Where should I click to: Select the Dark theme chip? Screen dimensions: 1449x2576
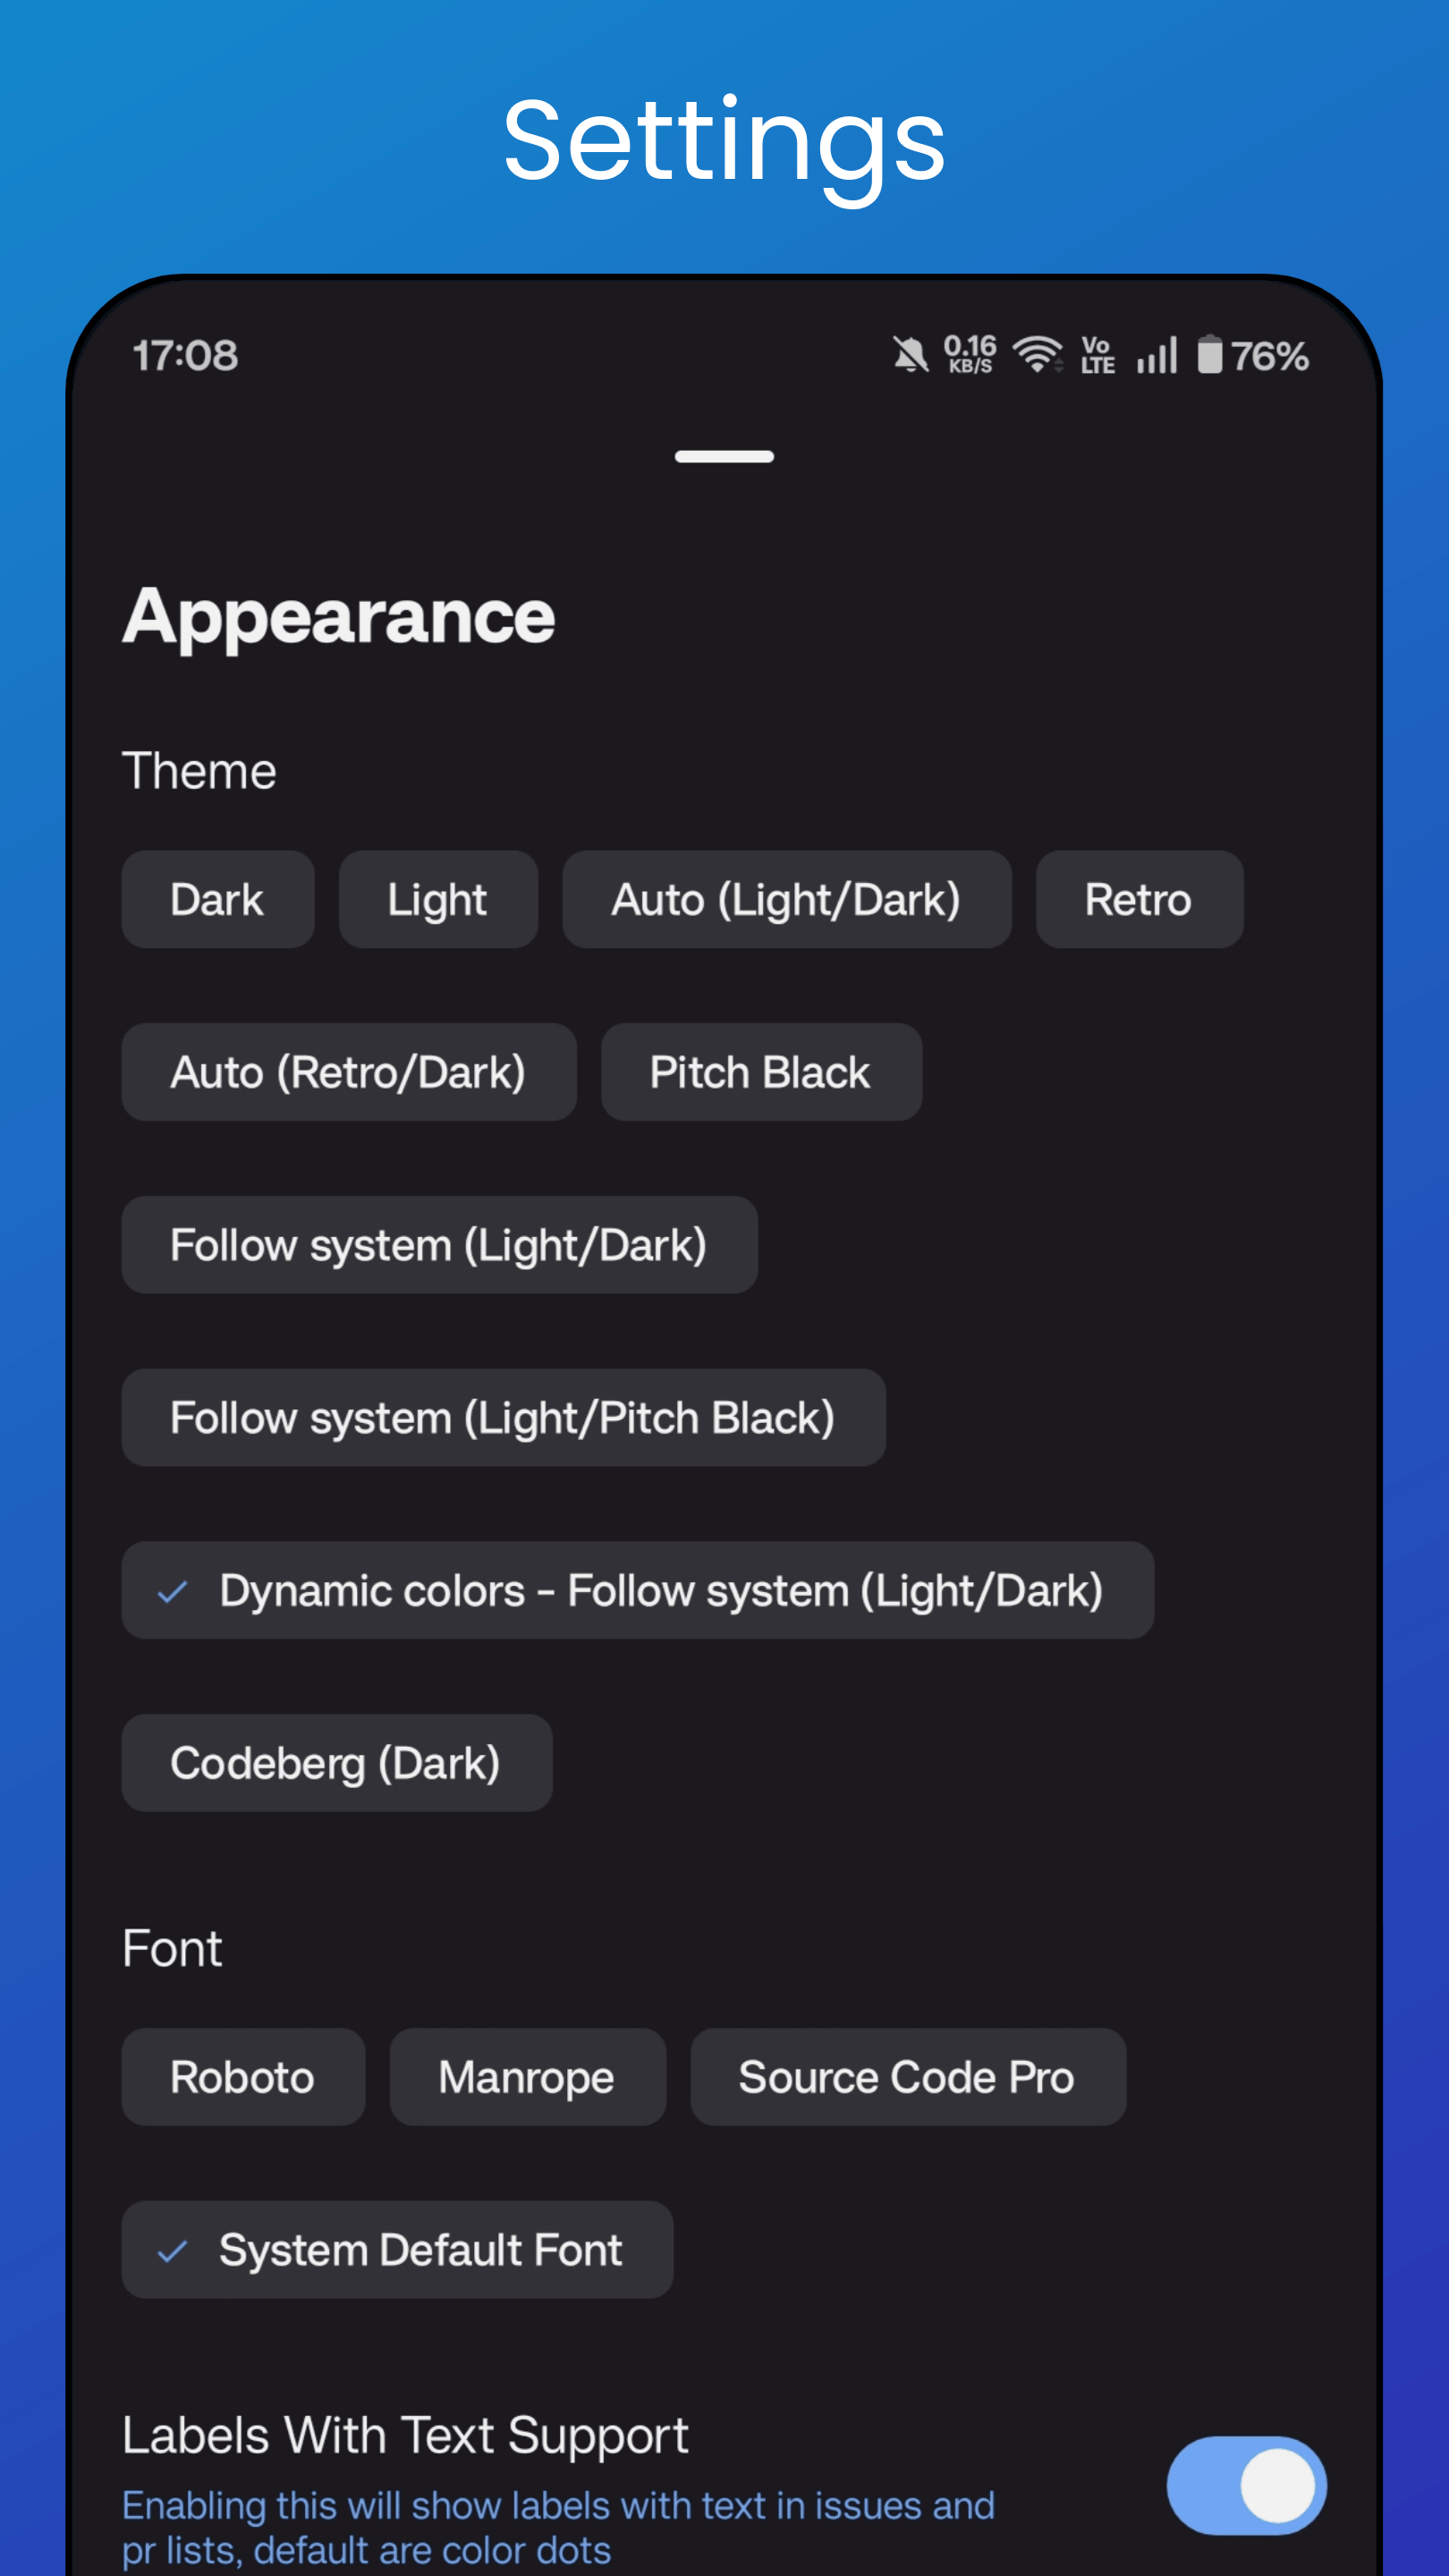218,899
